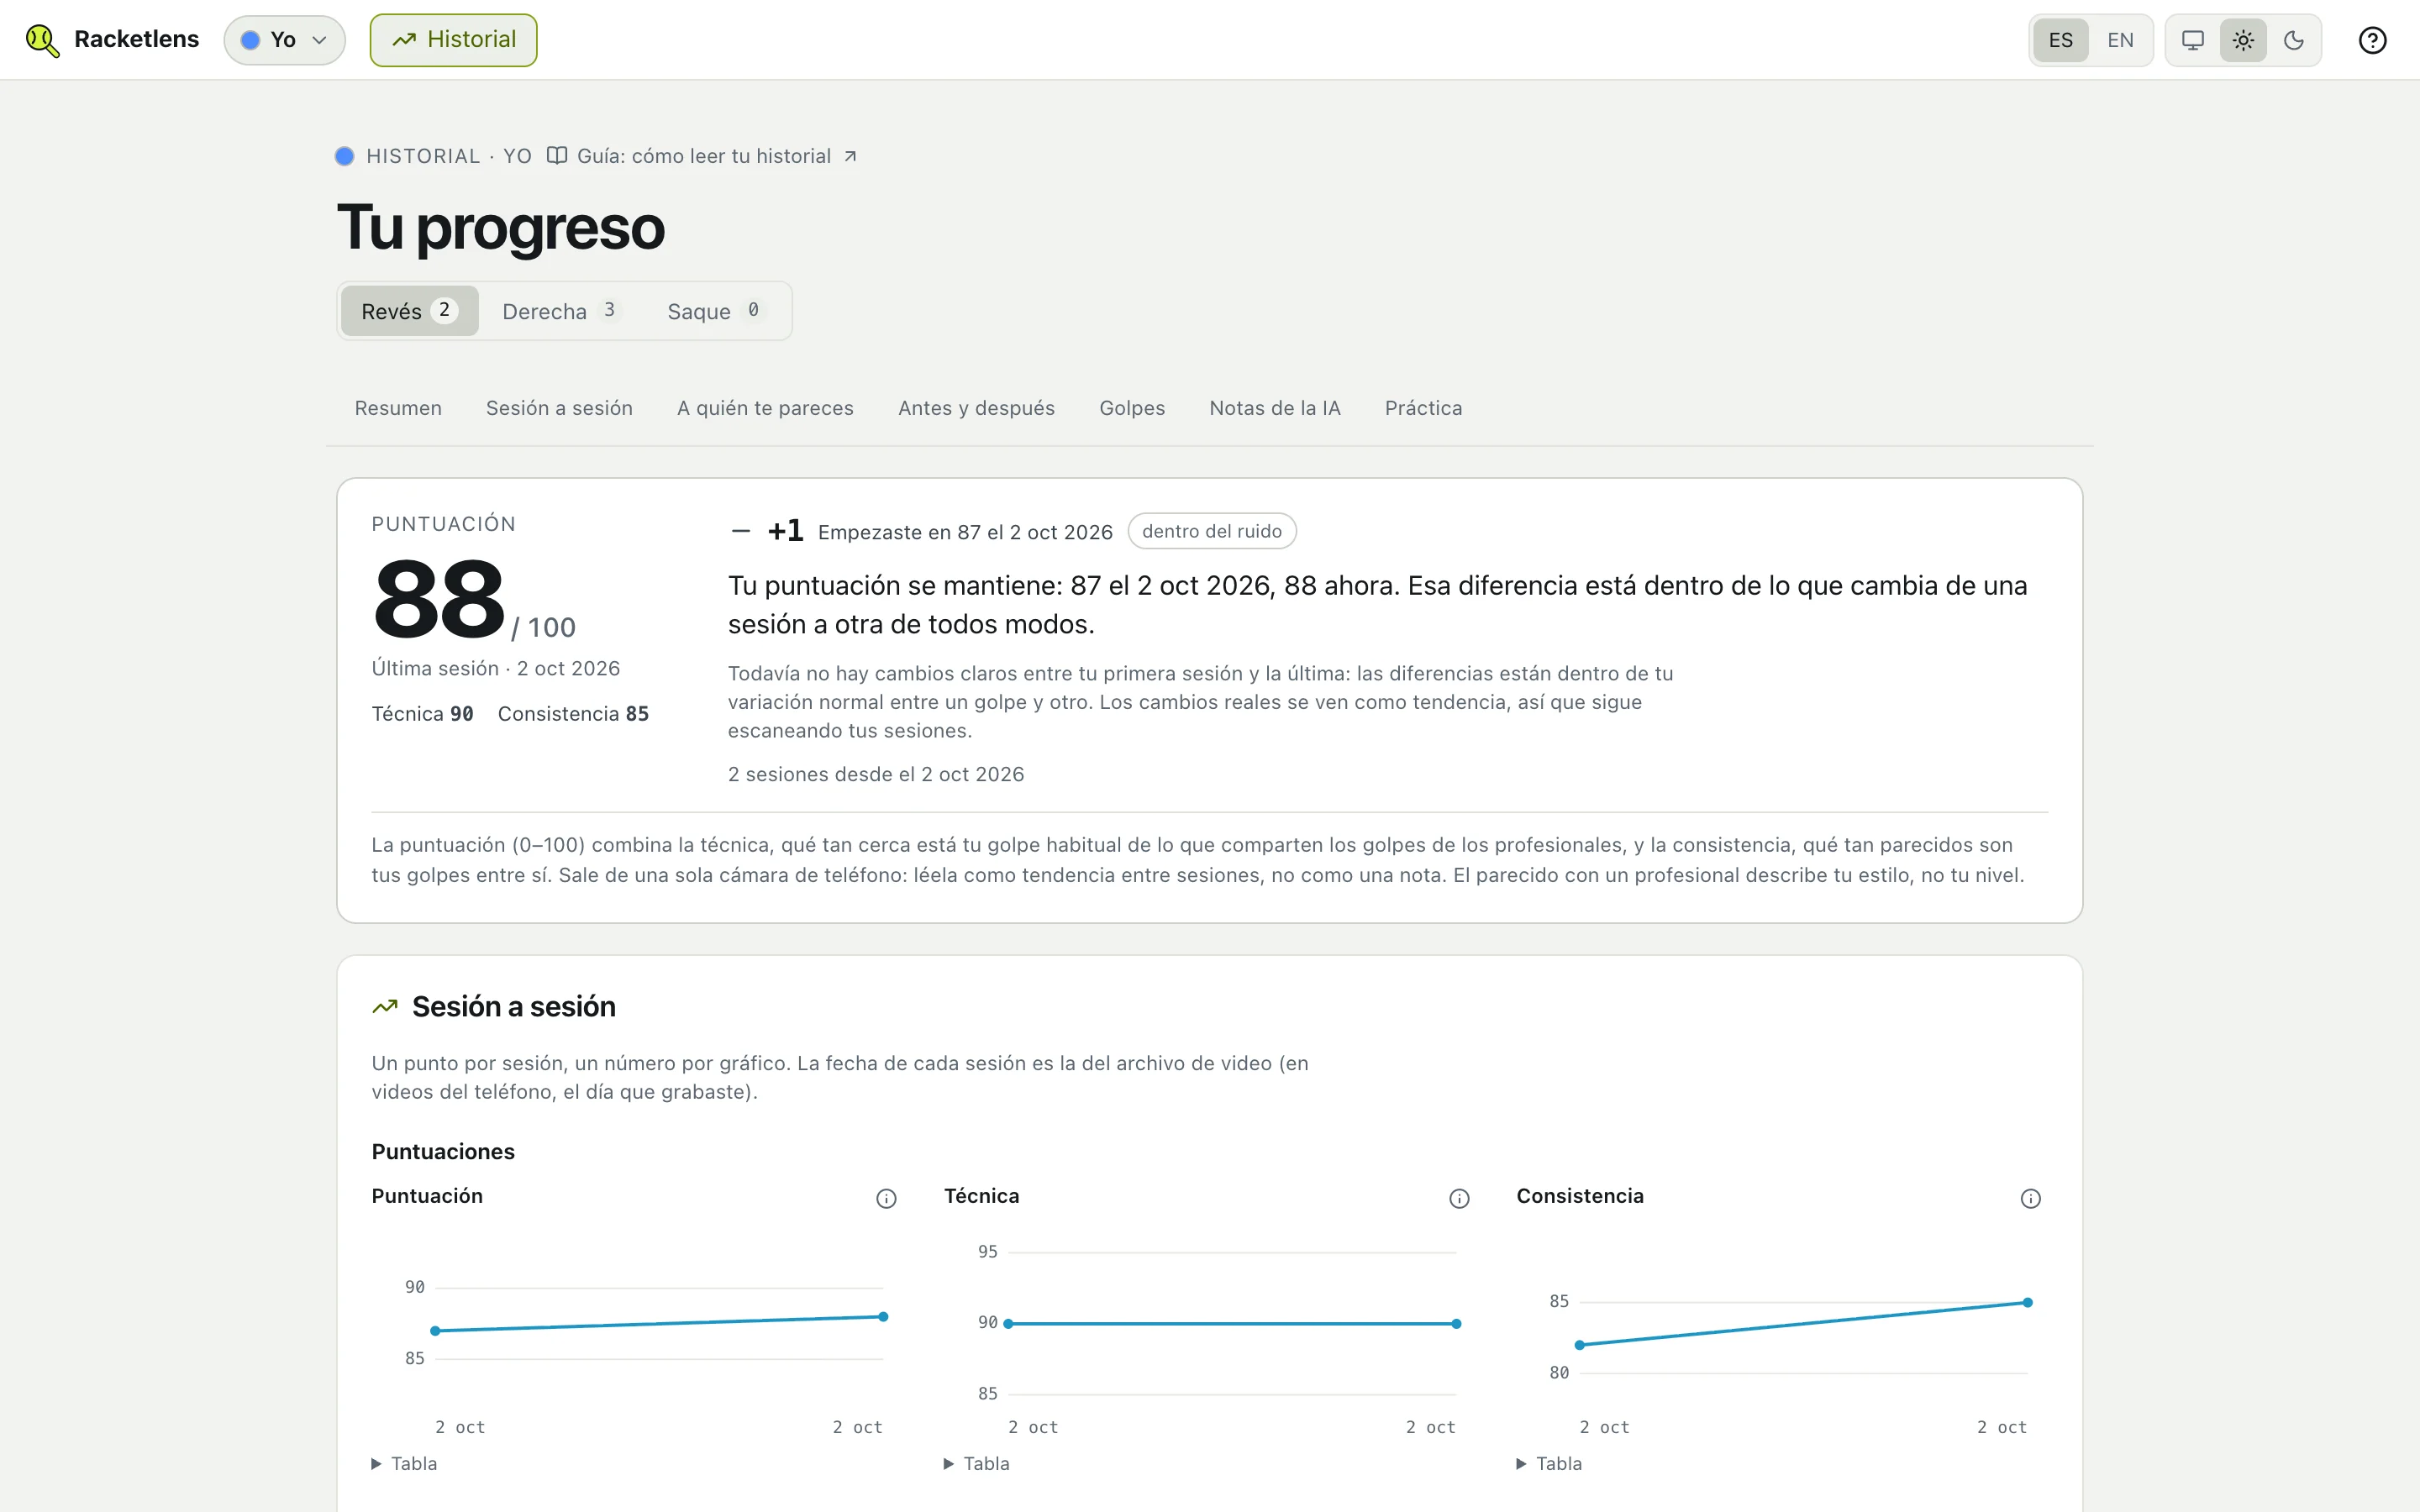Jump to Notas de la IA
The width and height of the screenshot is (2420, 1512).
coord(1275,408)
